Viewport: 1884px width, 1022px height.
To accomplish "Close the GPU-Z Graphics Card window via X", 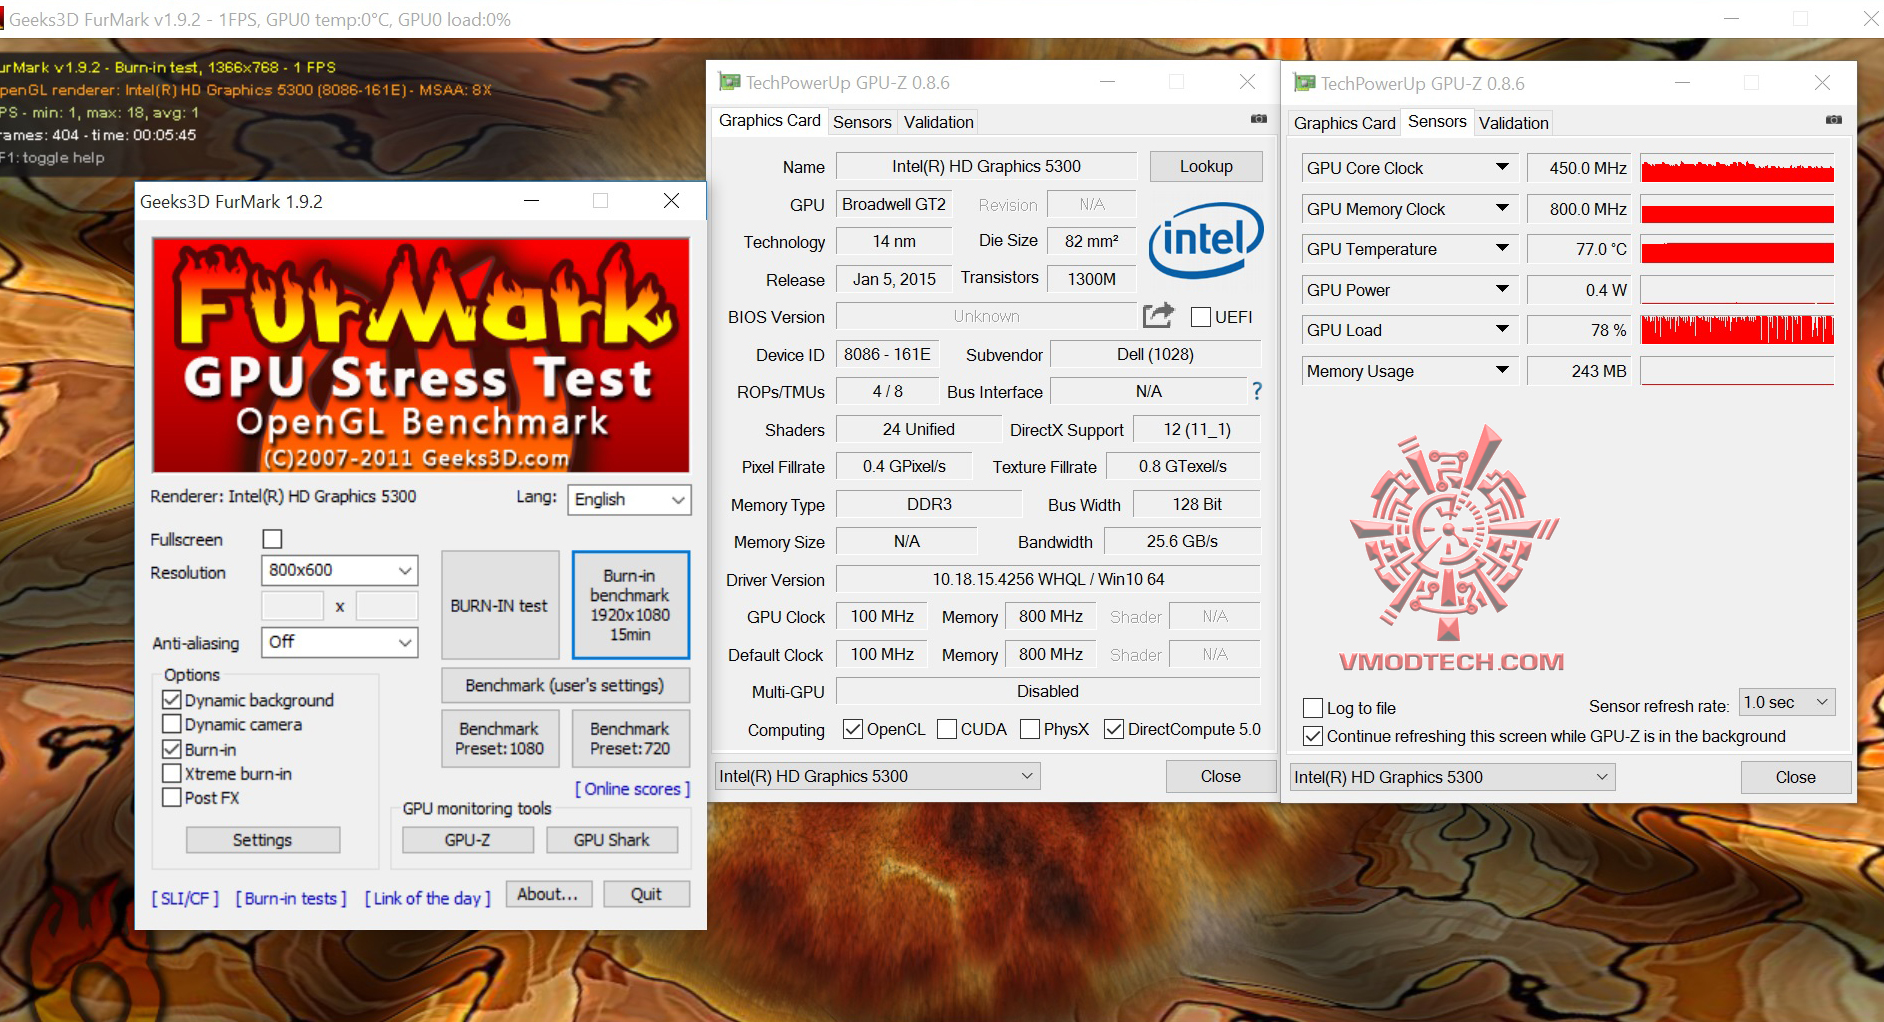I will click(x=1247, y=82).
